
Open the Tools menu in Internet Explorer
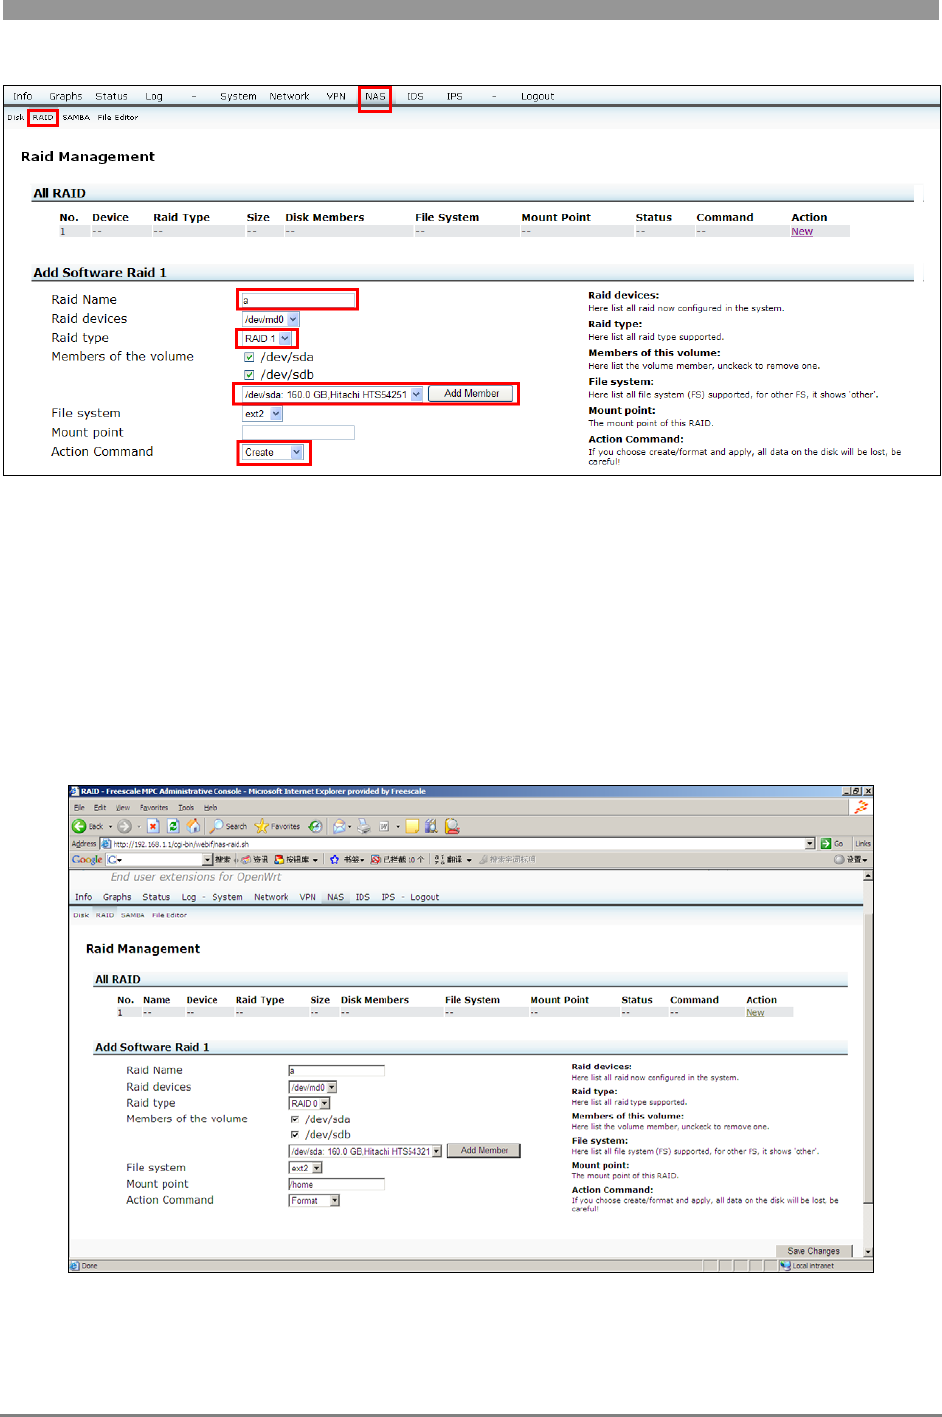click(186, 807)
